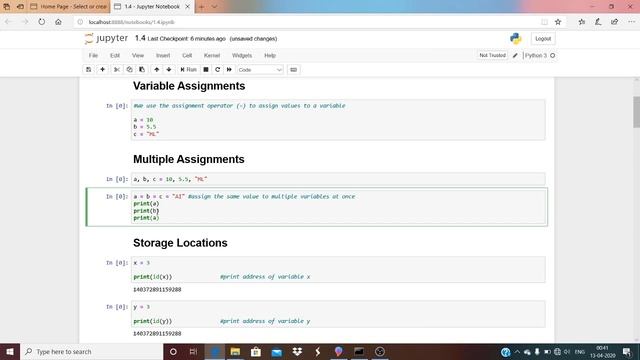Open the Insert menu

tap(163, 56)
